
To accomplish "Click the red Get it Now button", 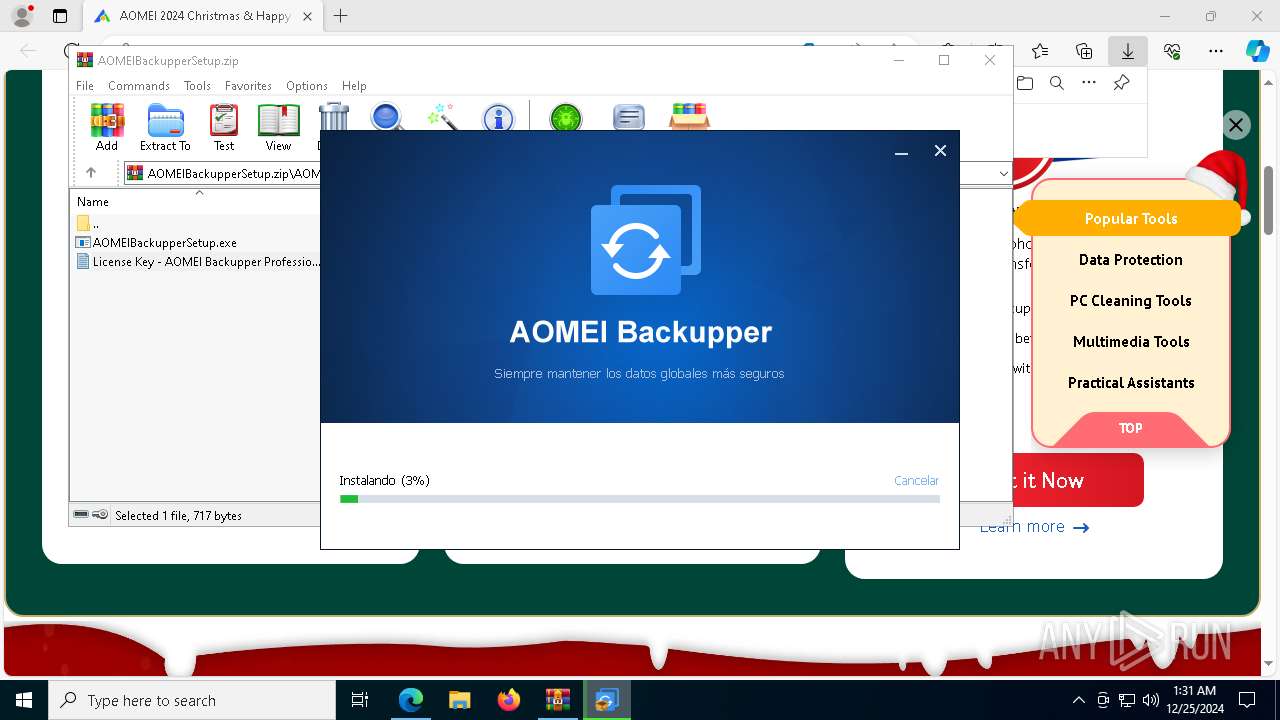I will coord(1078,480).
